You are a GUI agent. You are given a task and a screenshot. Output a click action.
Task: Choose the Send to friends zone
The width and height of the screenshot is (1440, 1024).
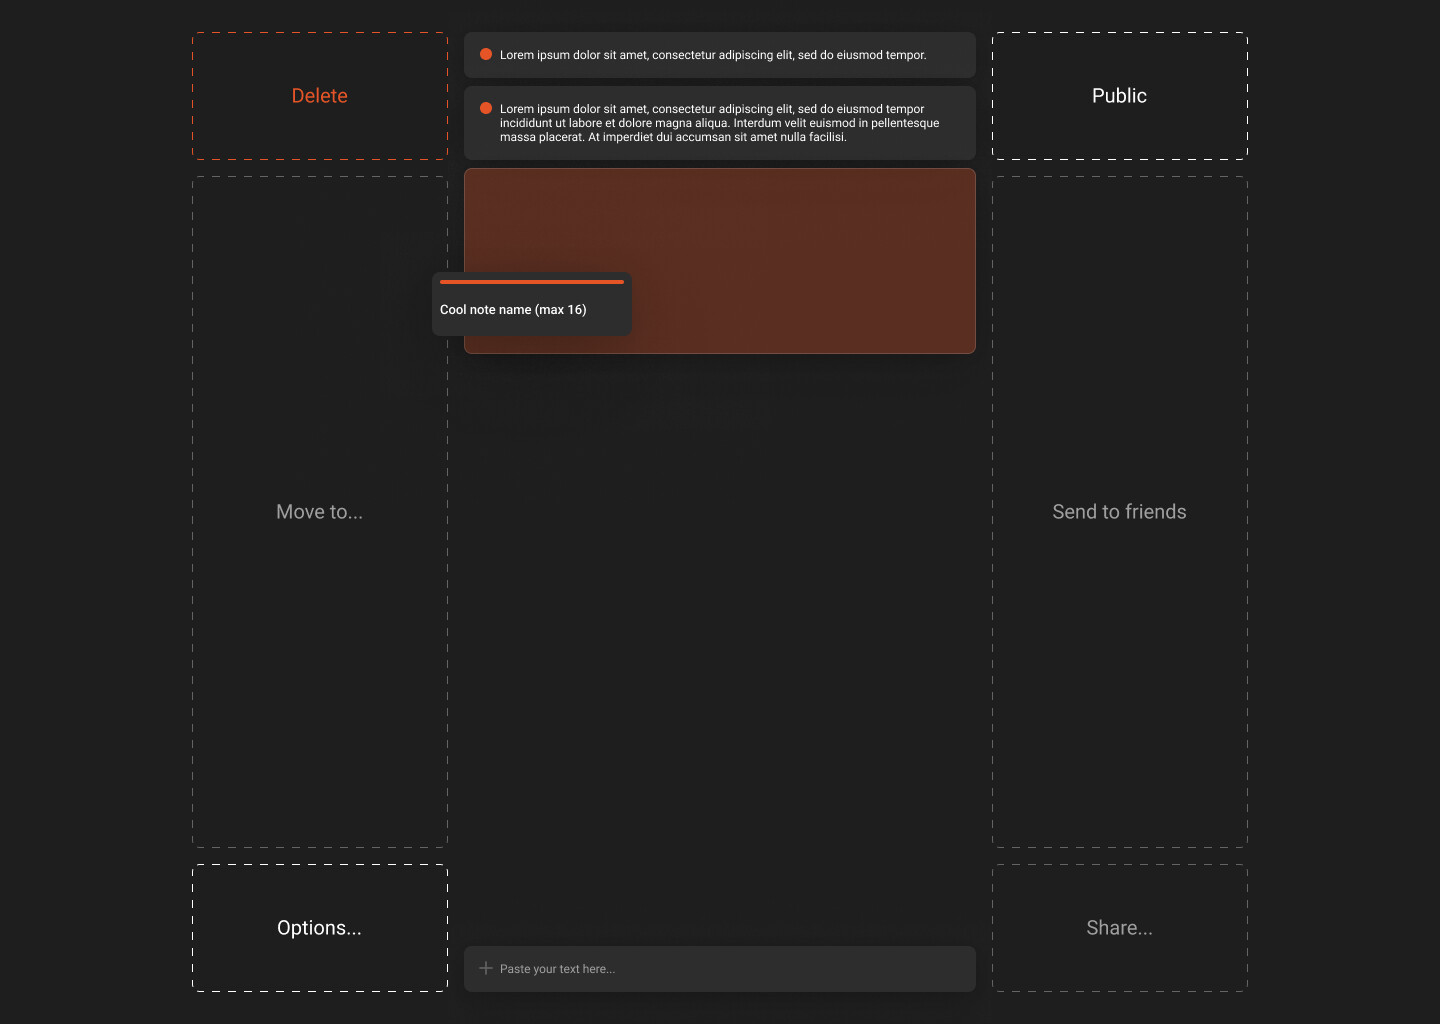click(x=1120, y=512)
